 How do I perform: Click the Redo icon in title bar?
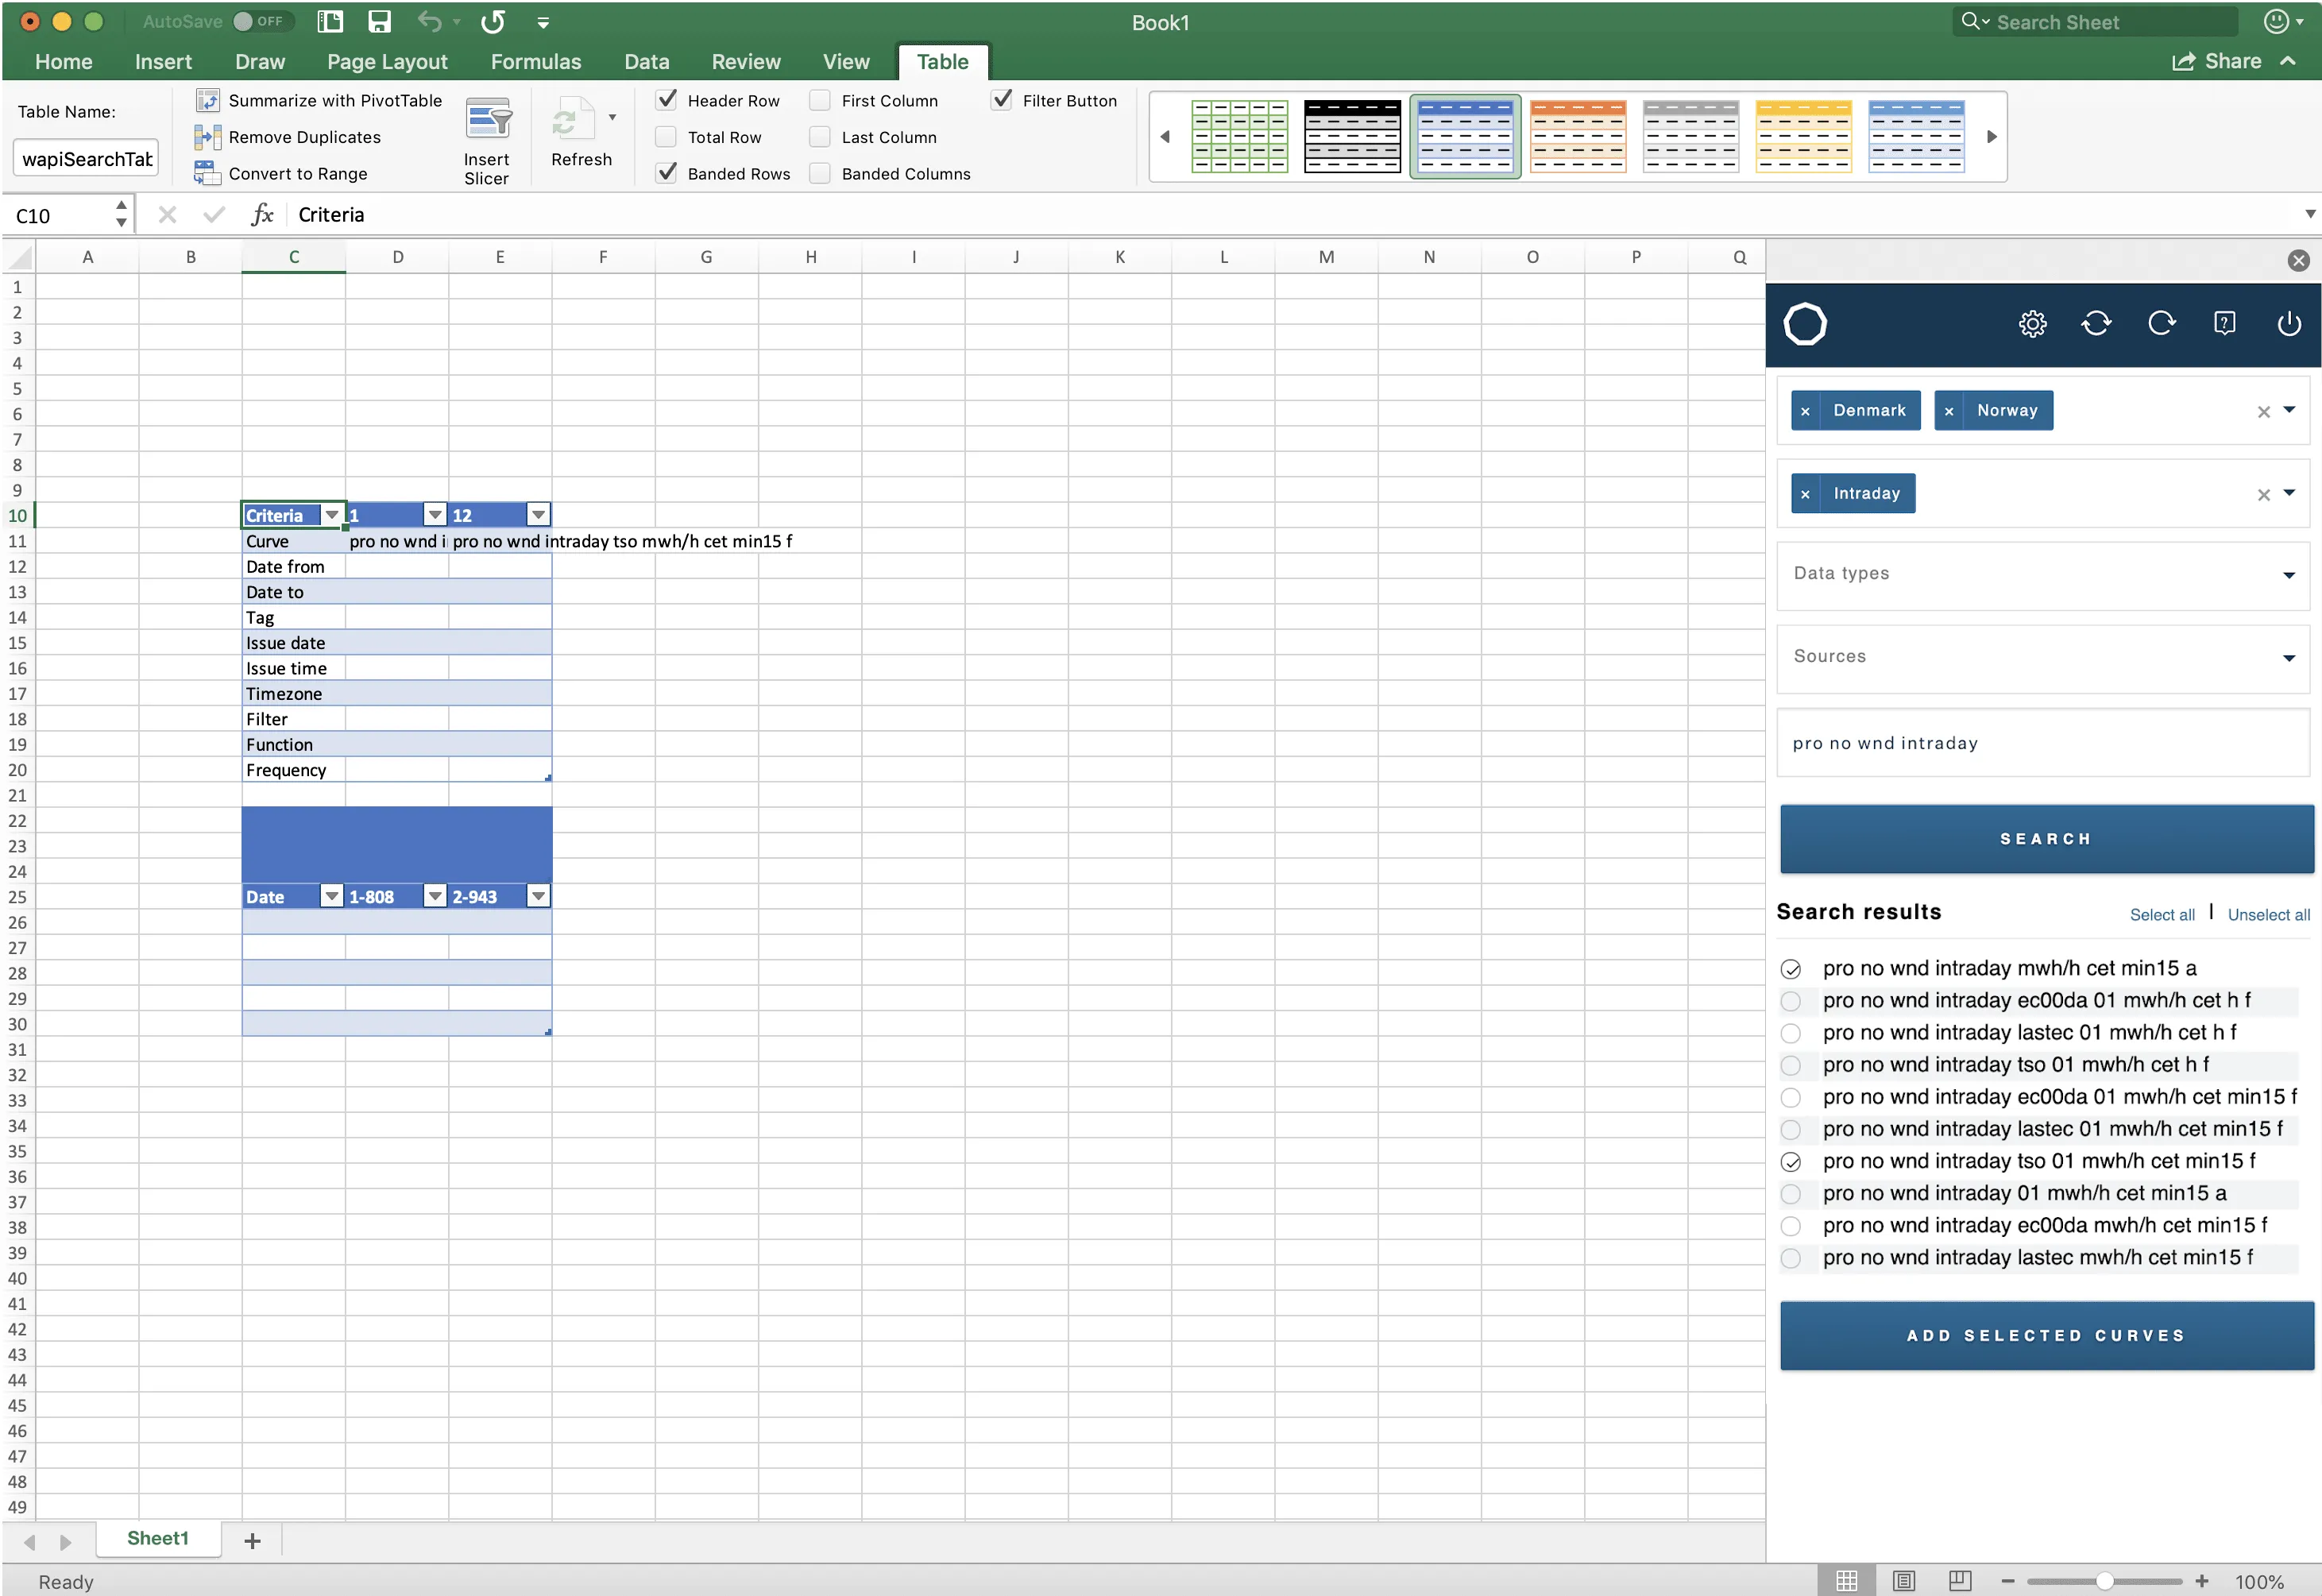(x=493, y=22)
